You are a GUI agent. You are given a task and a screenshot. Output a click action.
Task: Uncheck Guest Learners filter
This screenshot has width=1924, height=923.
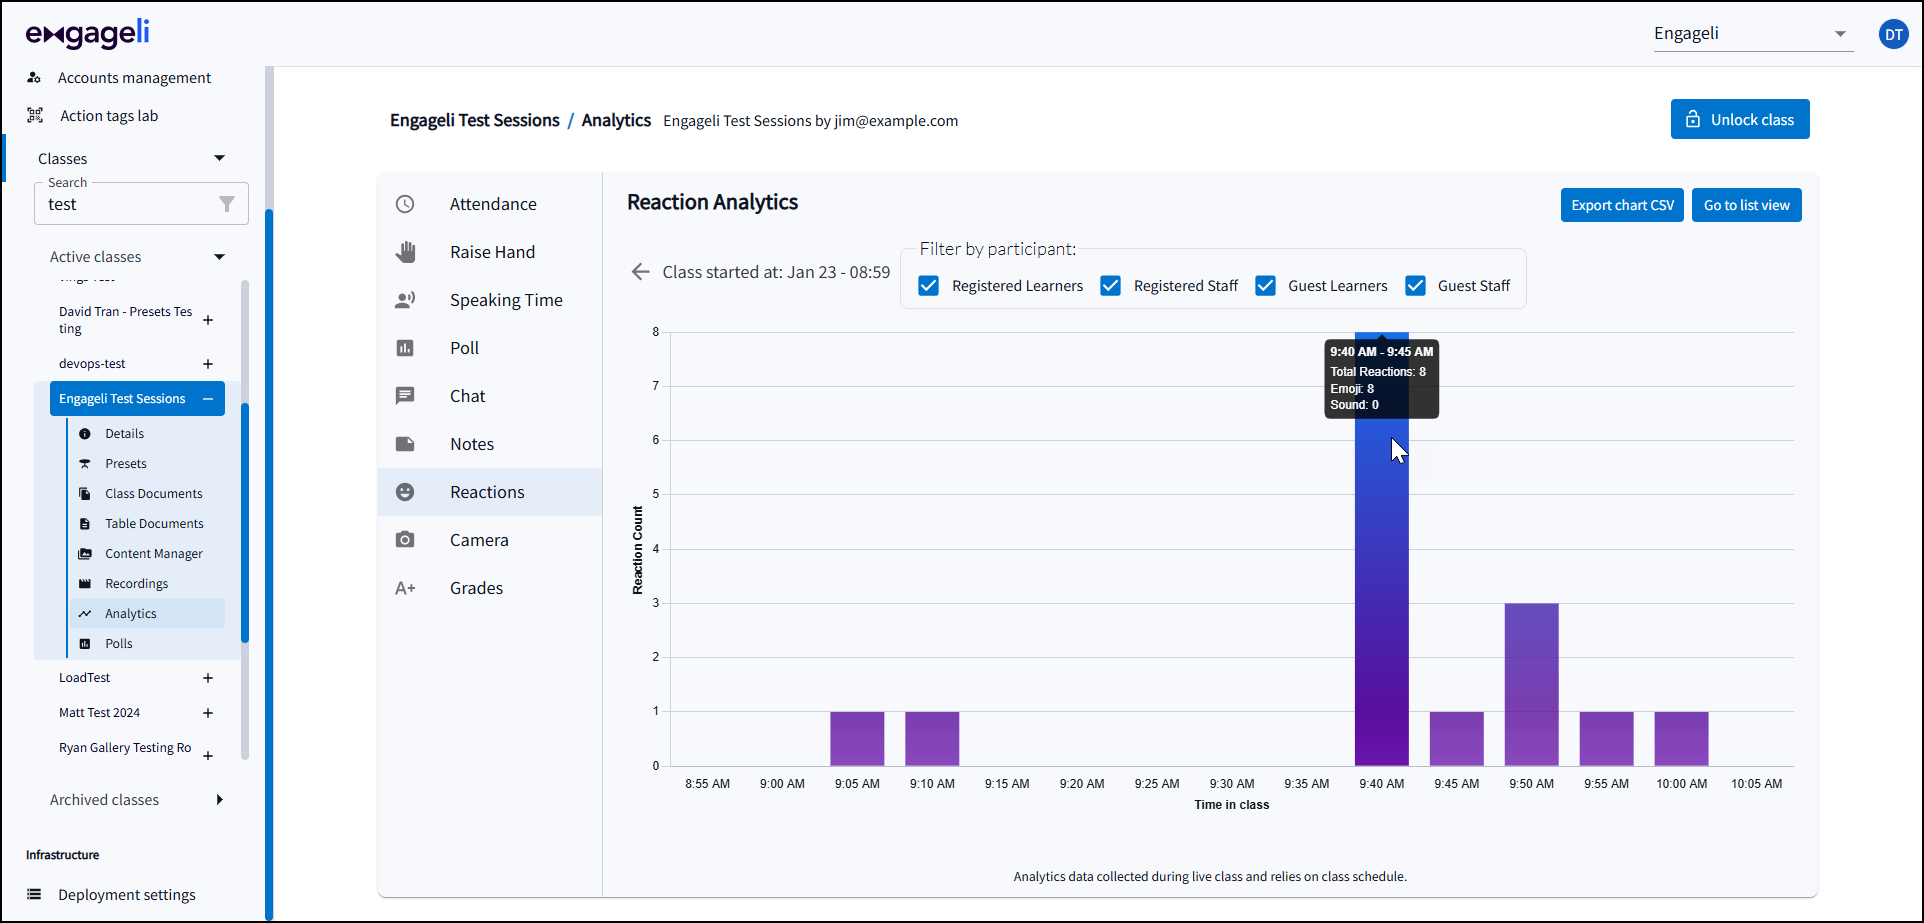(1265, 286)
